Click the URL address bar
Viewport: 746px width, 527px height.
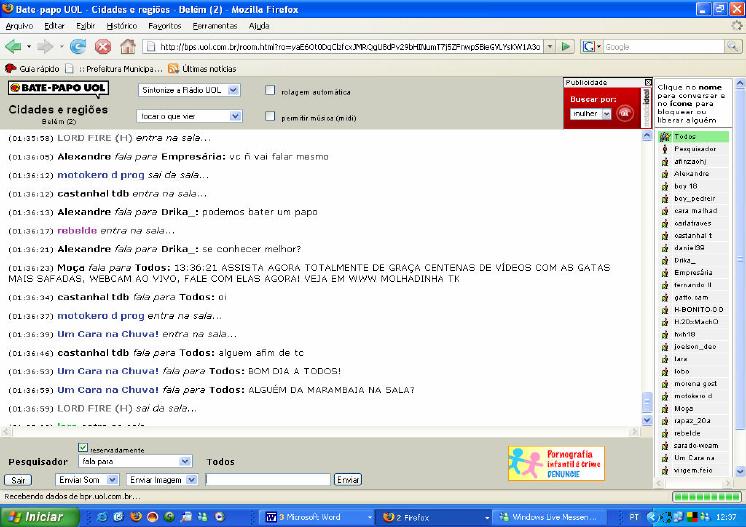[x=344, y=47]
